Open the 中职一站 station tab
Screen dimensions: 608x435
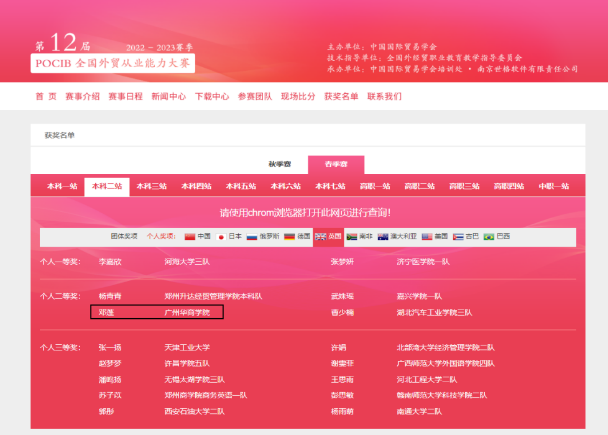click(553, 186)
